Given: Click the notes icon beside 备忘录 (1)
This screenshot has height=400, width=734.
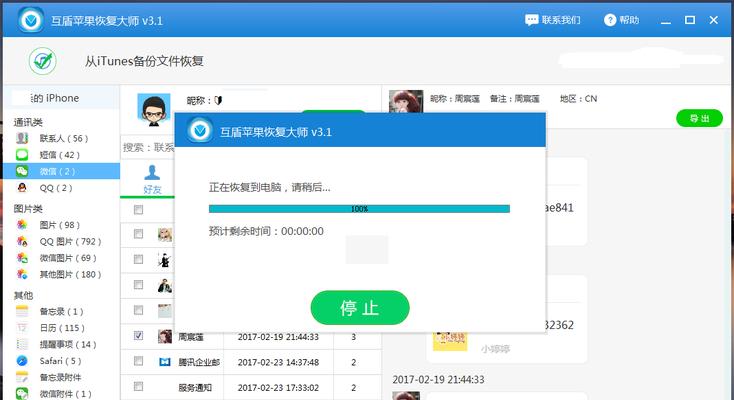Looking at the screenshot, I should (x=22, y=311).
